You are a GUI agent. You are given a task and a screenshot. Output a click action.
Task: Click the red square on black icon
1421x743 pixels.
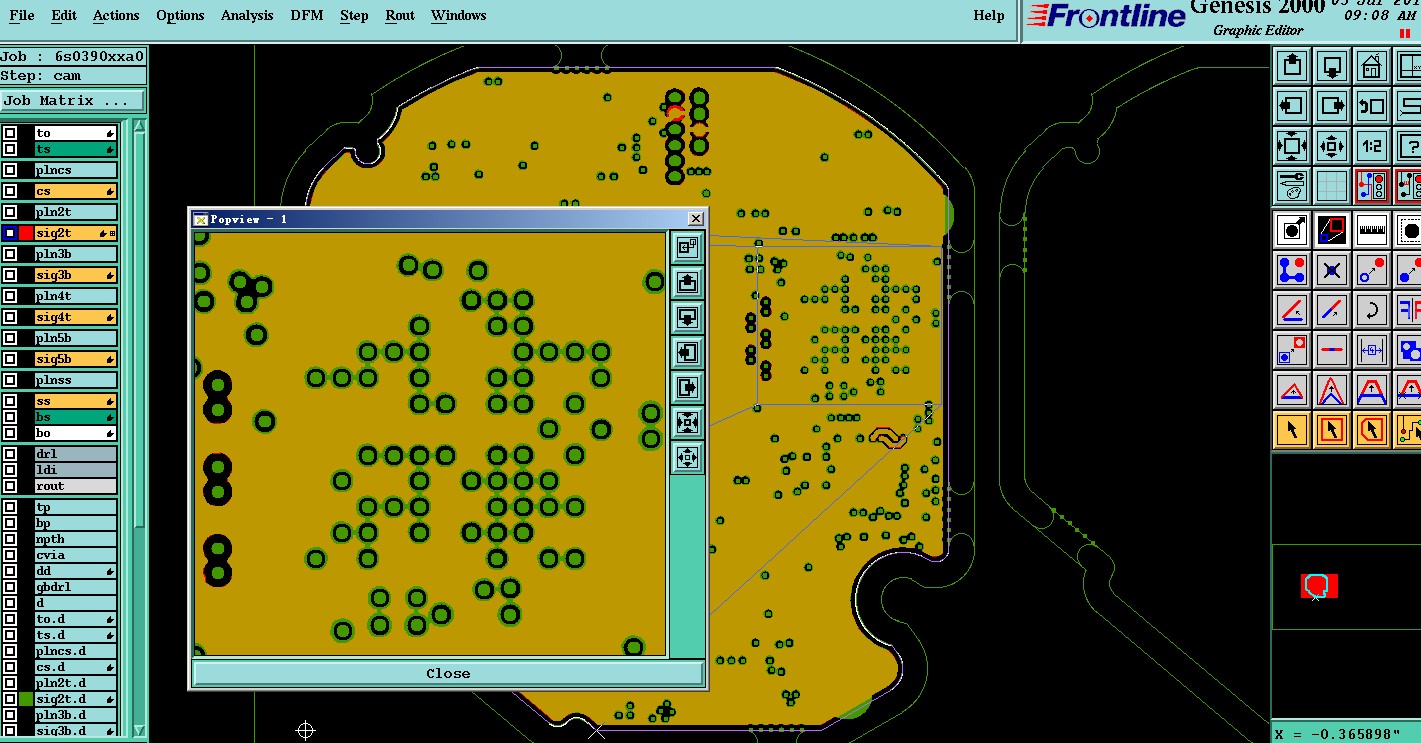click(x=1331, y=230)
